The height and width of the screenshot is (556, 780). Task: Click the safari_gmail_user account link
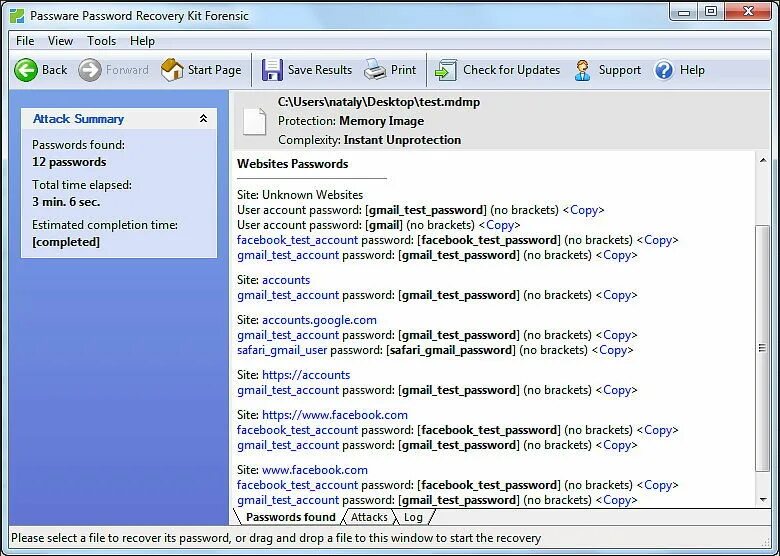[282, 350]
